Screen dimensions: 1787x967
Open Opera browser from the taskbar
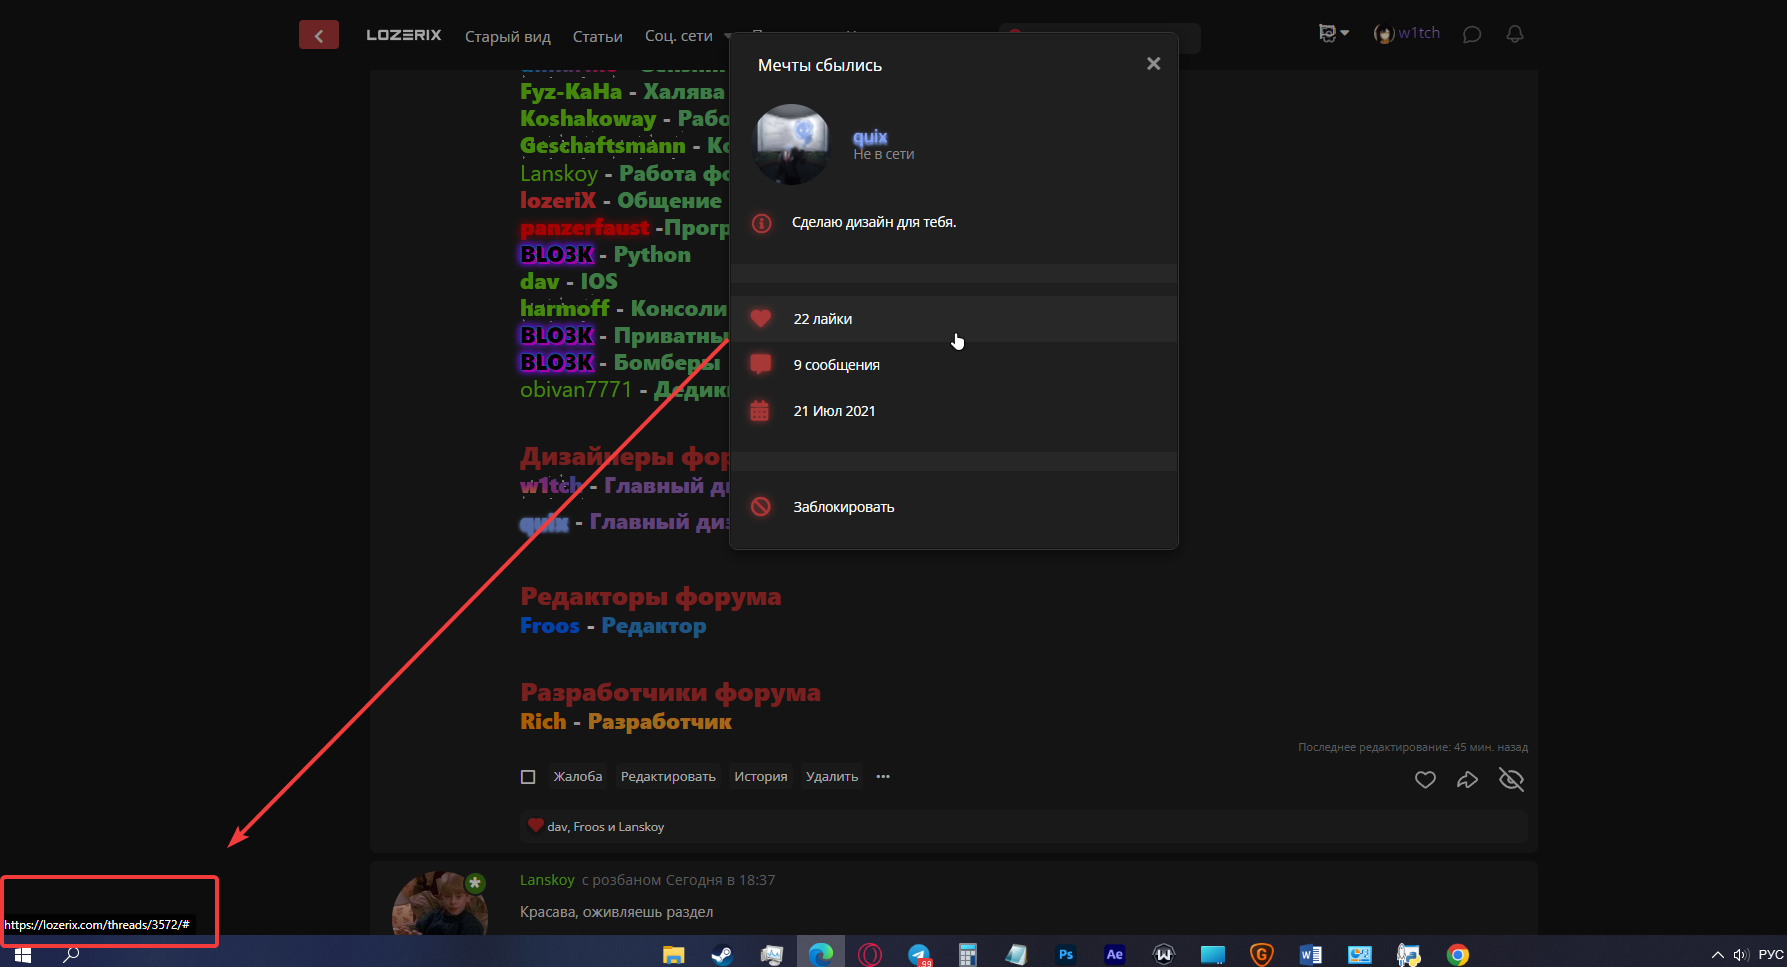pyautogui.click(x=870, y=954)
